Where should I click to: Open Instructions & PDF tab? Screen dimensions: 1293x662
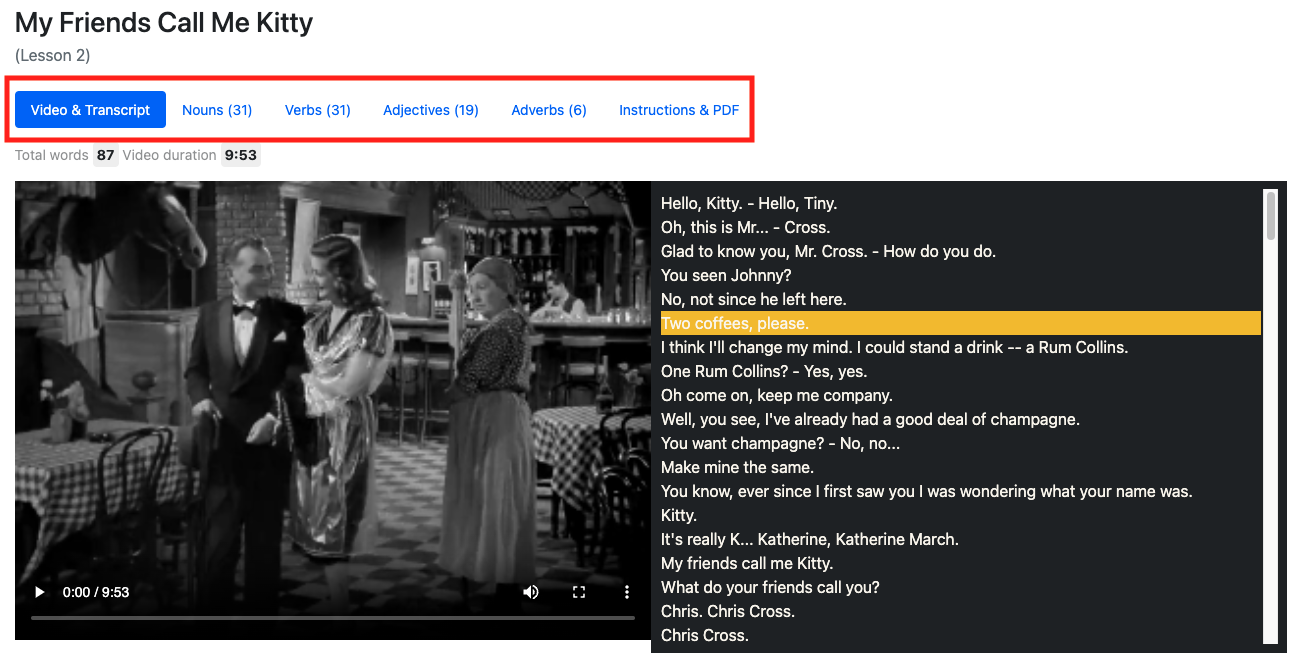tap(679, 110)
